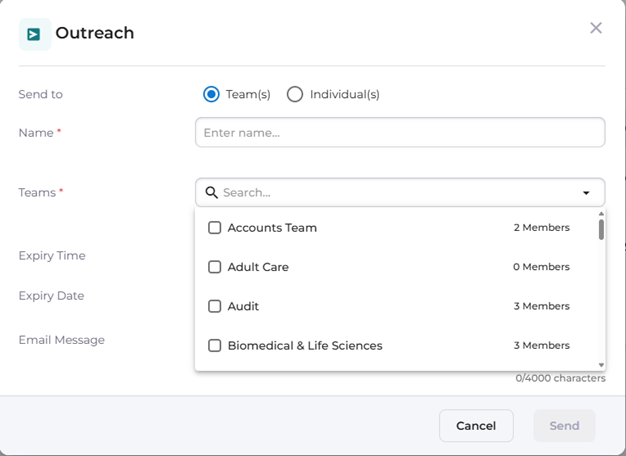Select the Audit list entry label

coord(243,306)
